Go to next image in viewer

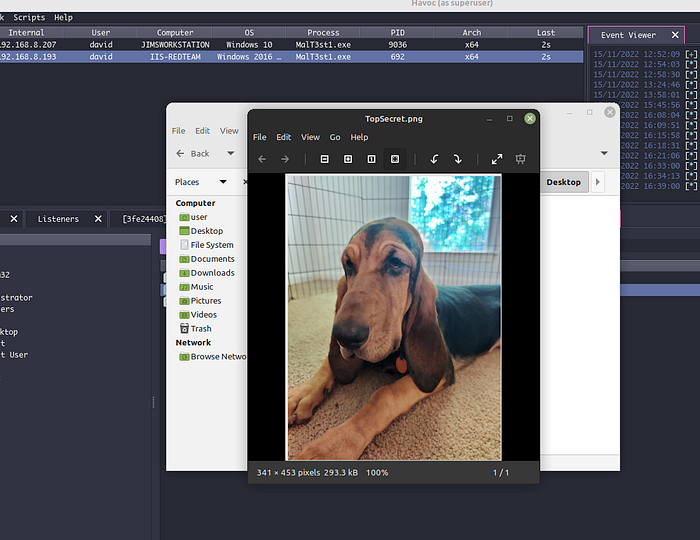(x=285, y=159)
